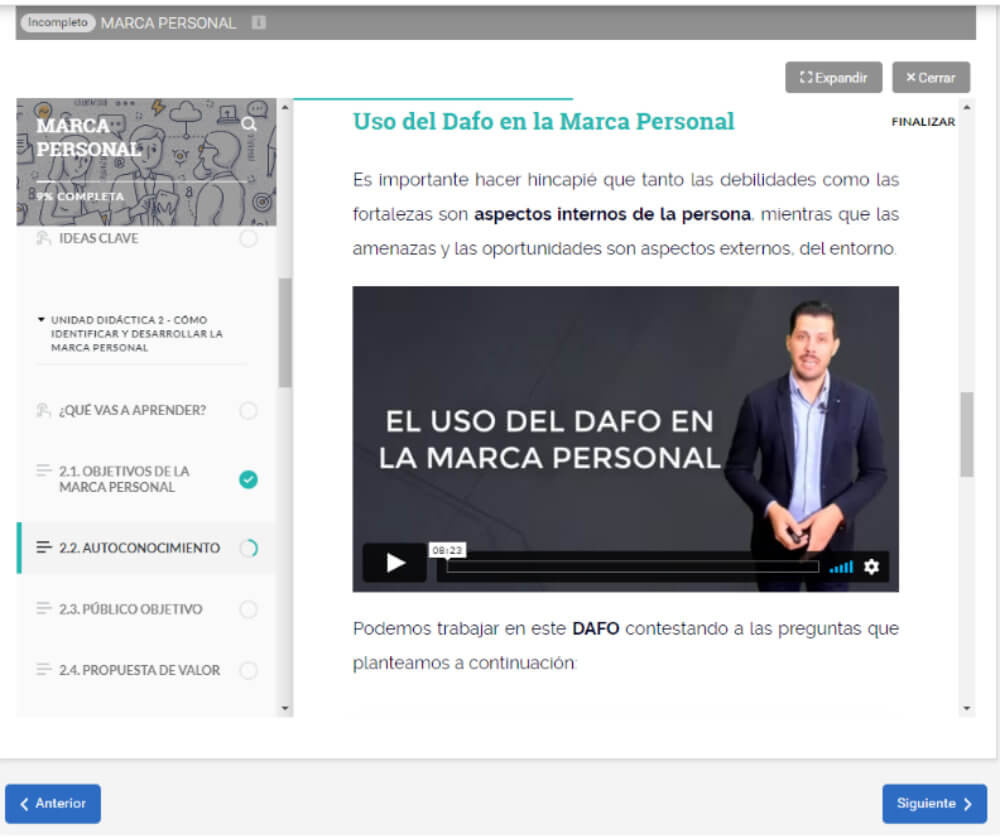Click the 2.3 Público Objetivo status circle

click(x=248, y=609)
